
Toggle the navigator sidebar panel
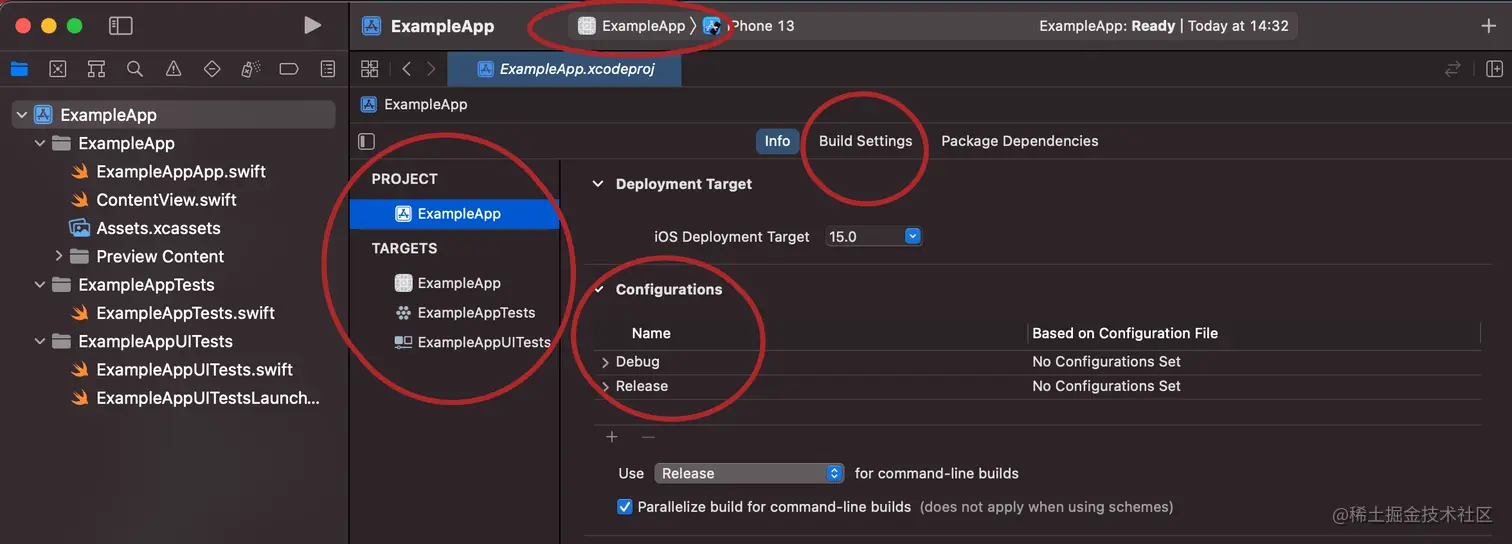[x=120, y=25]
